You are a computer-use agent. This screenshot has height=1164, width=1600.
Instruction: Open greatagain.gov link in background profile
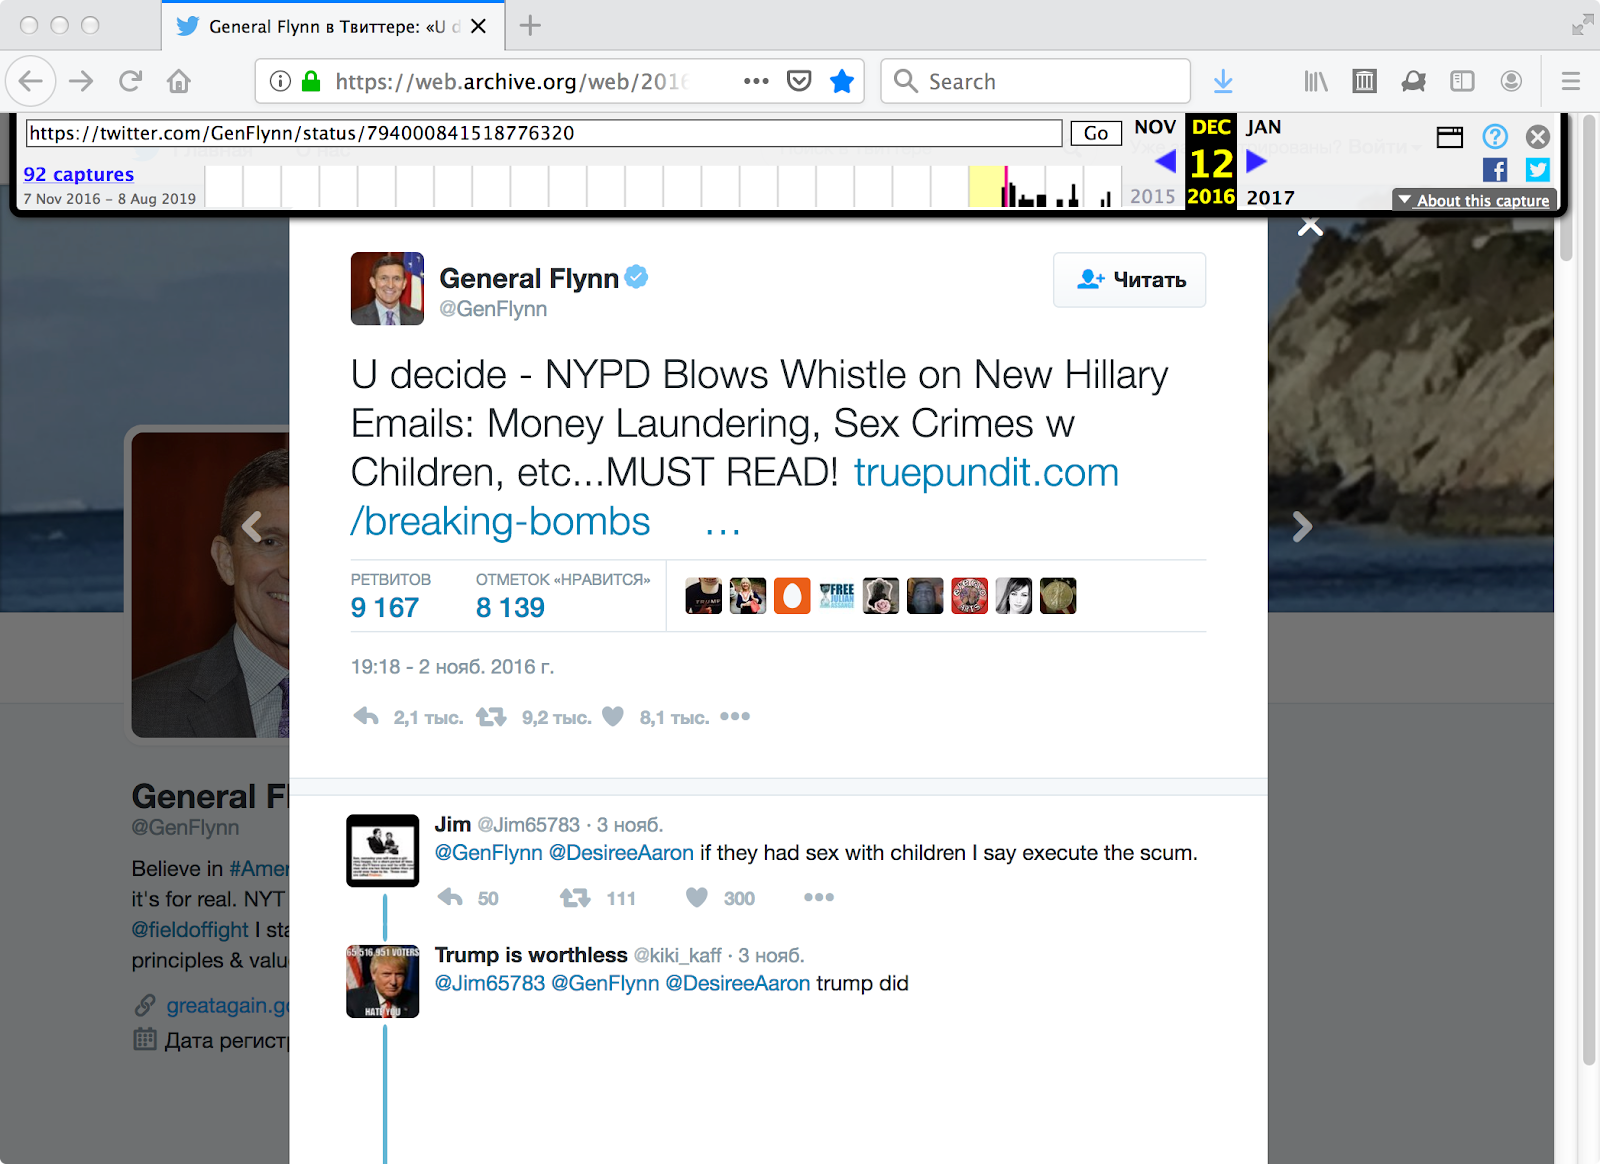228,1005
